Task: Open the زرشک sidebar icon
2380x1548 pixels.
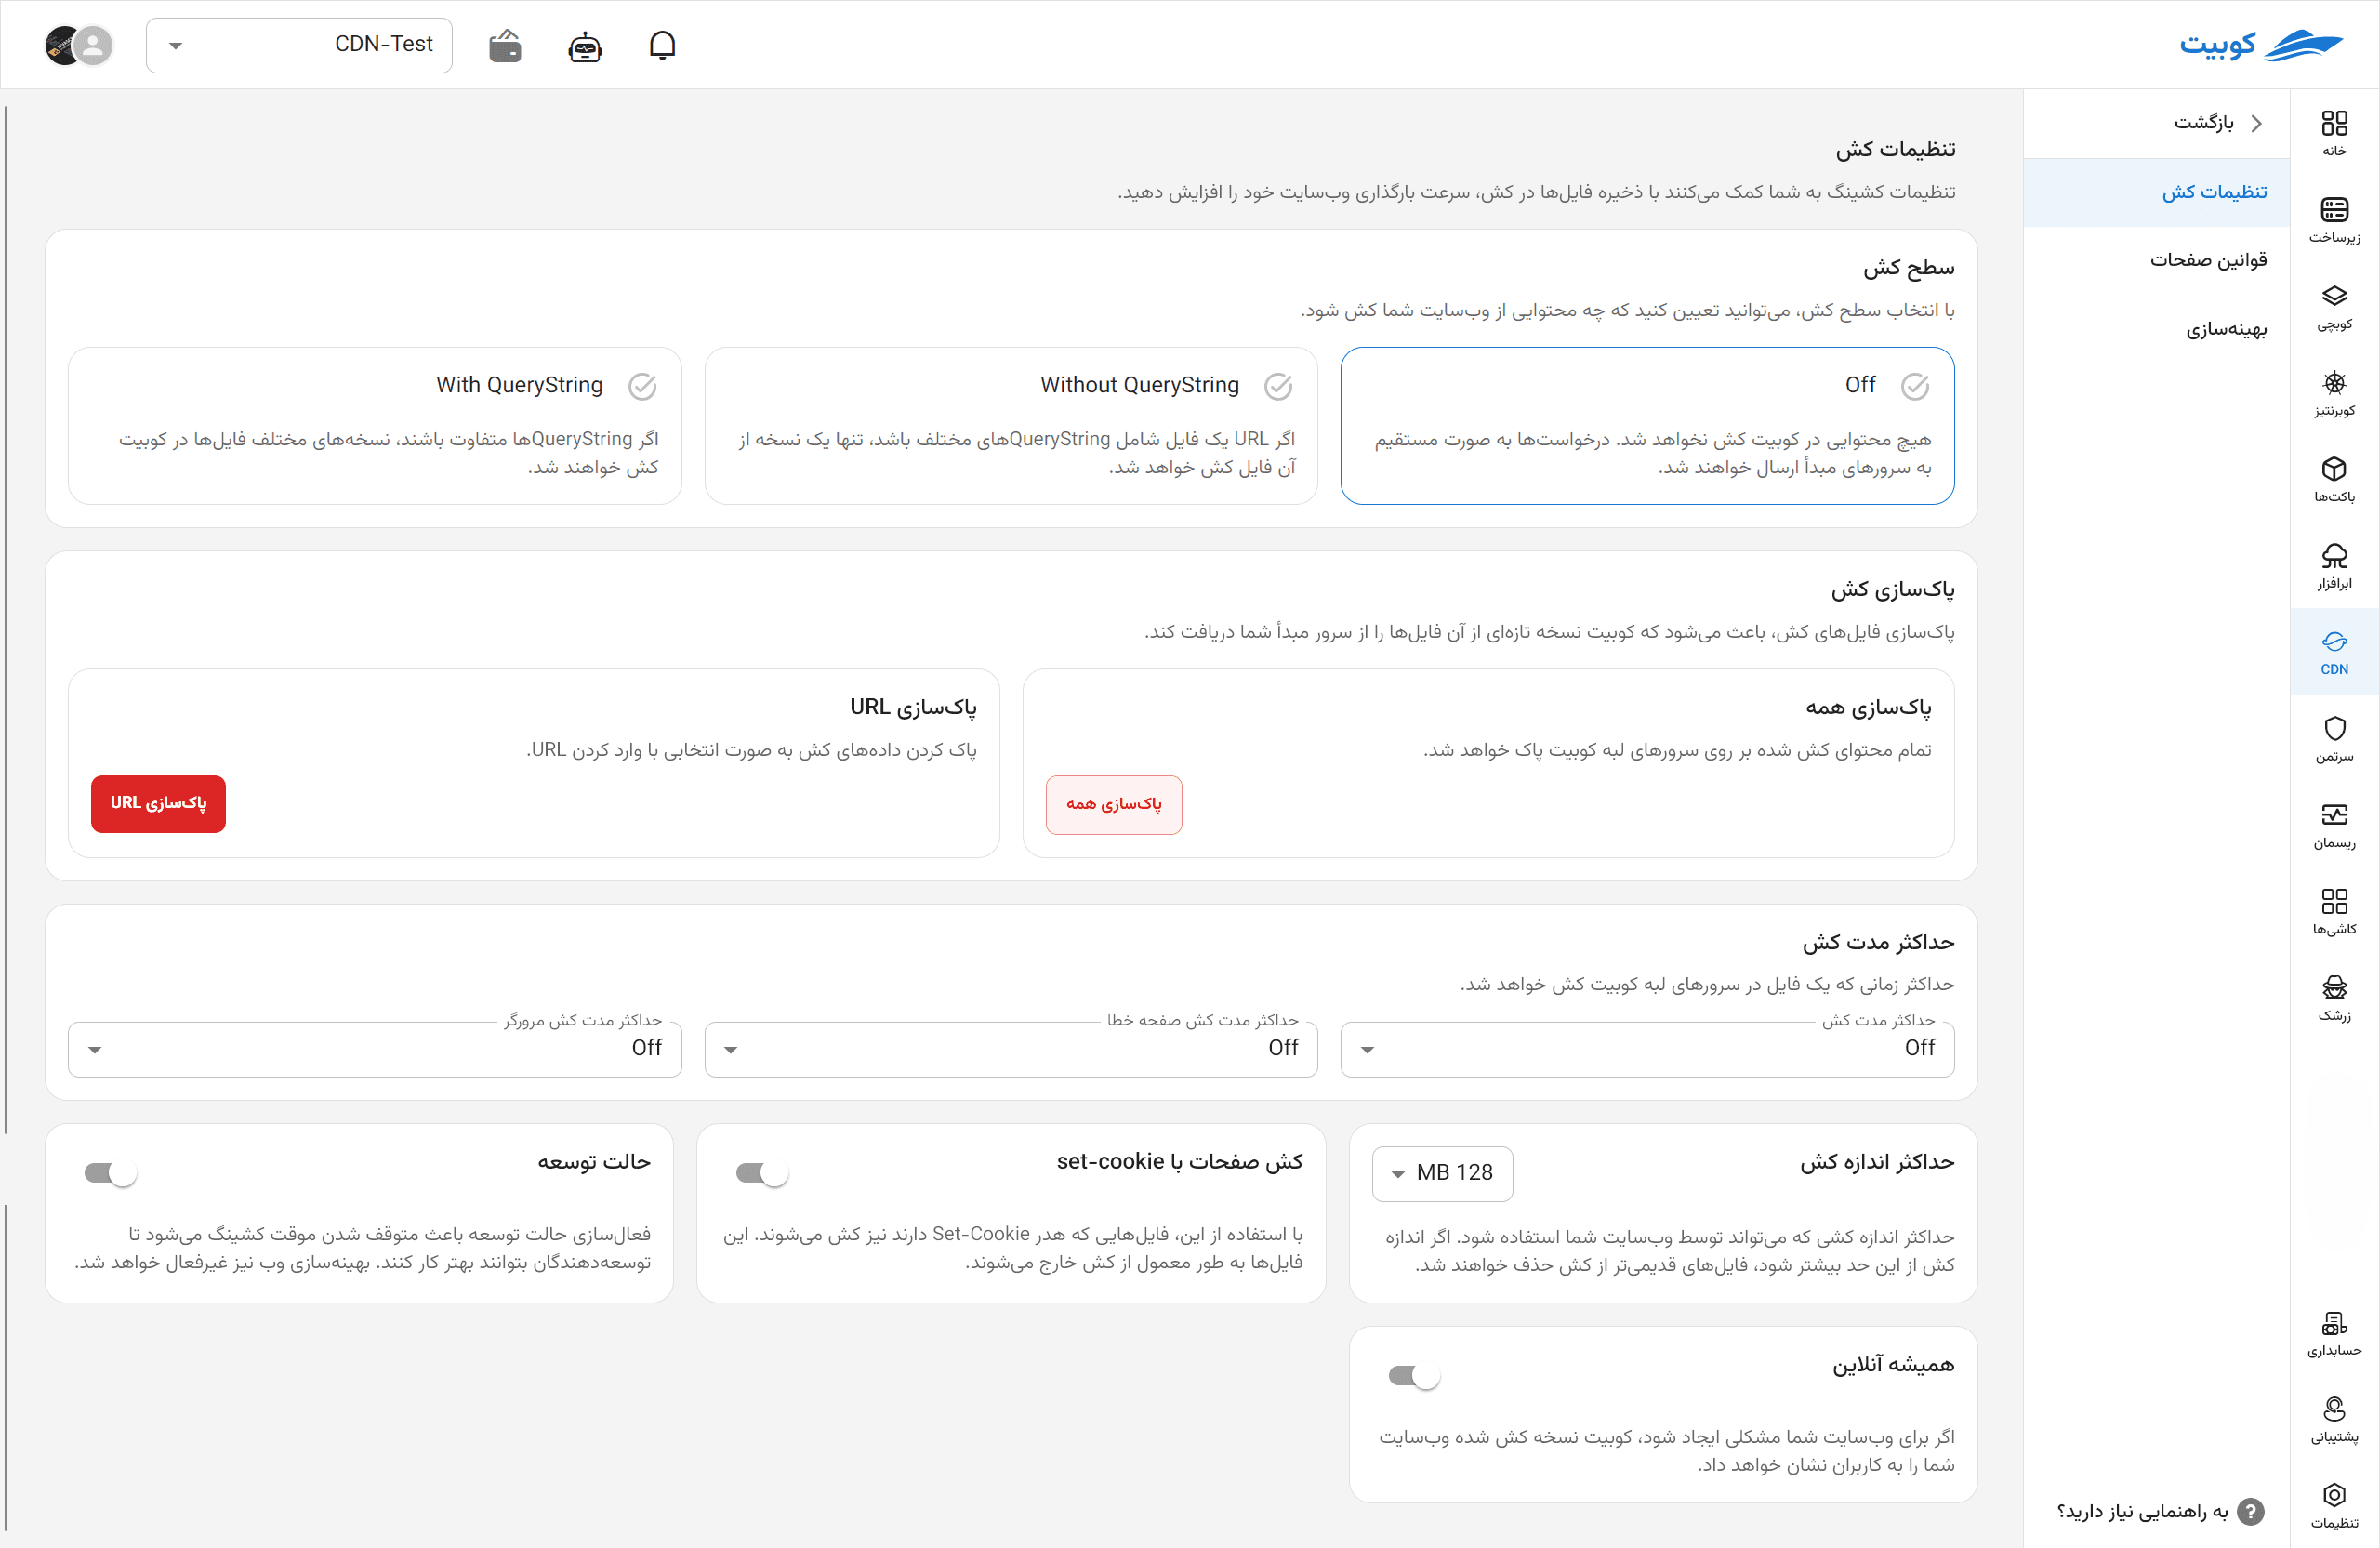Action: pyautogui.click(x=2334, y=998)
